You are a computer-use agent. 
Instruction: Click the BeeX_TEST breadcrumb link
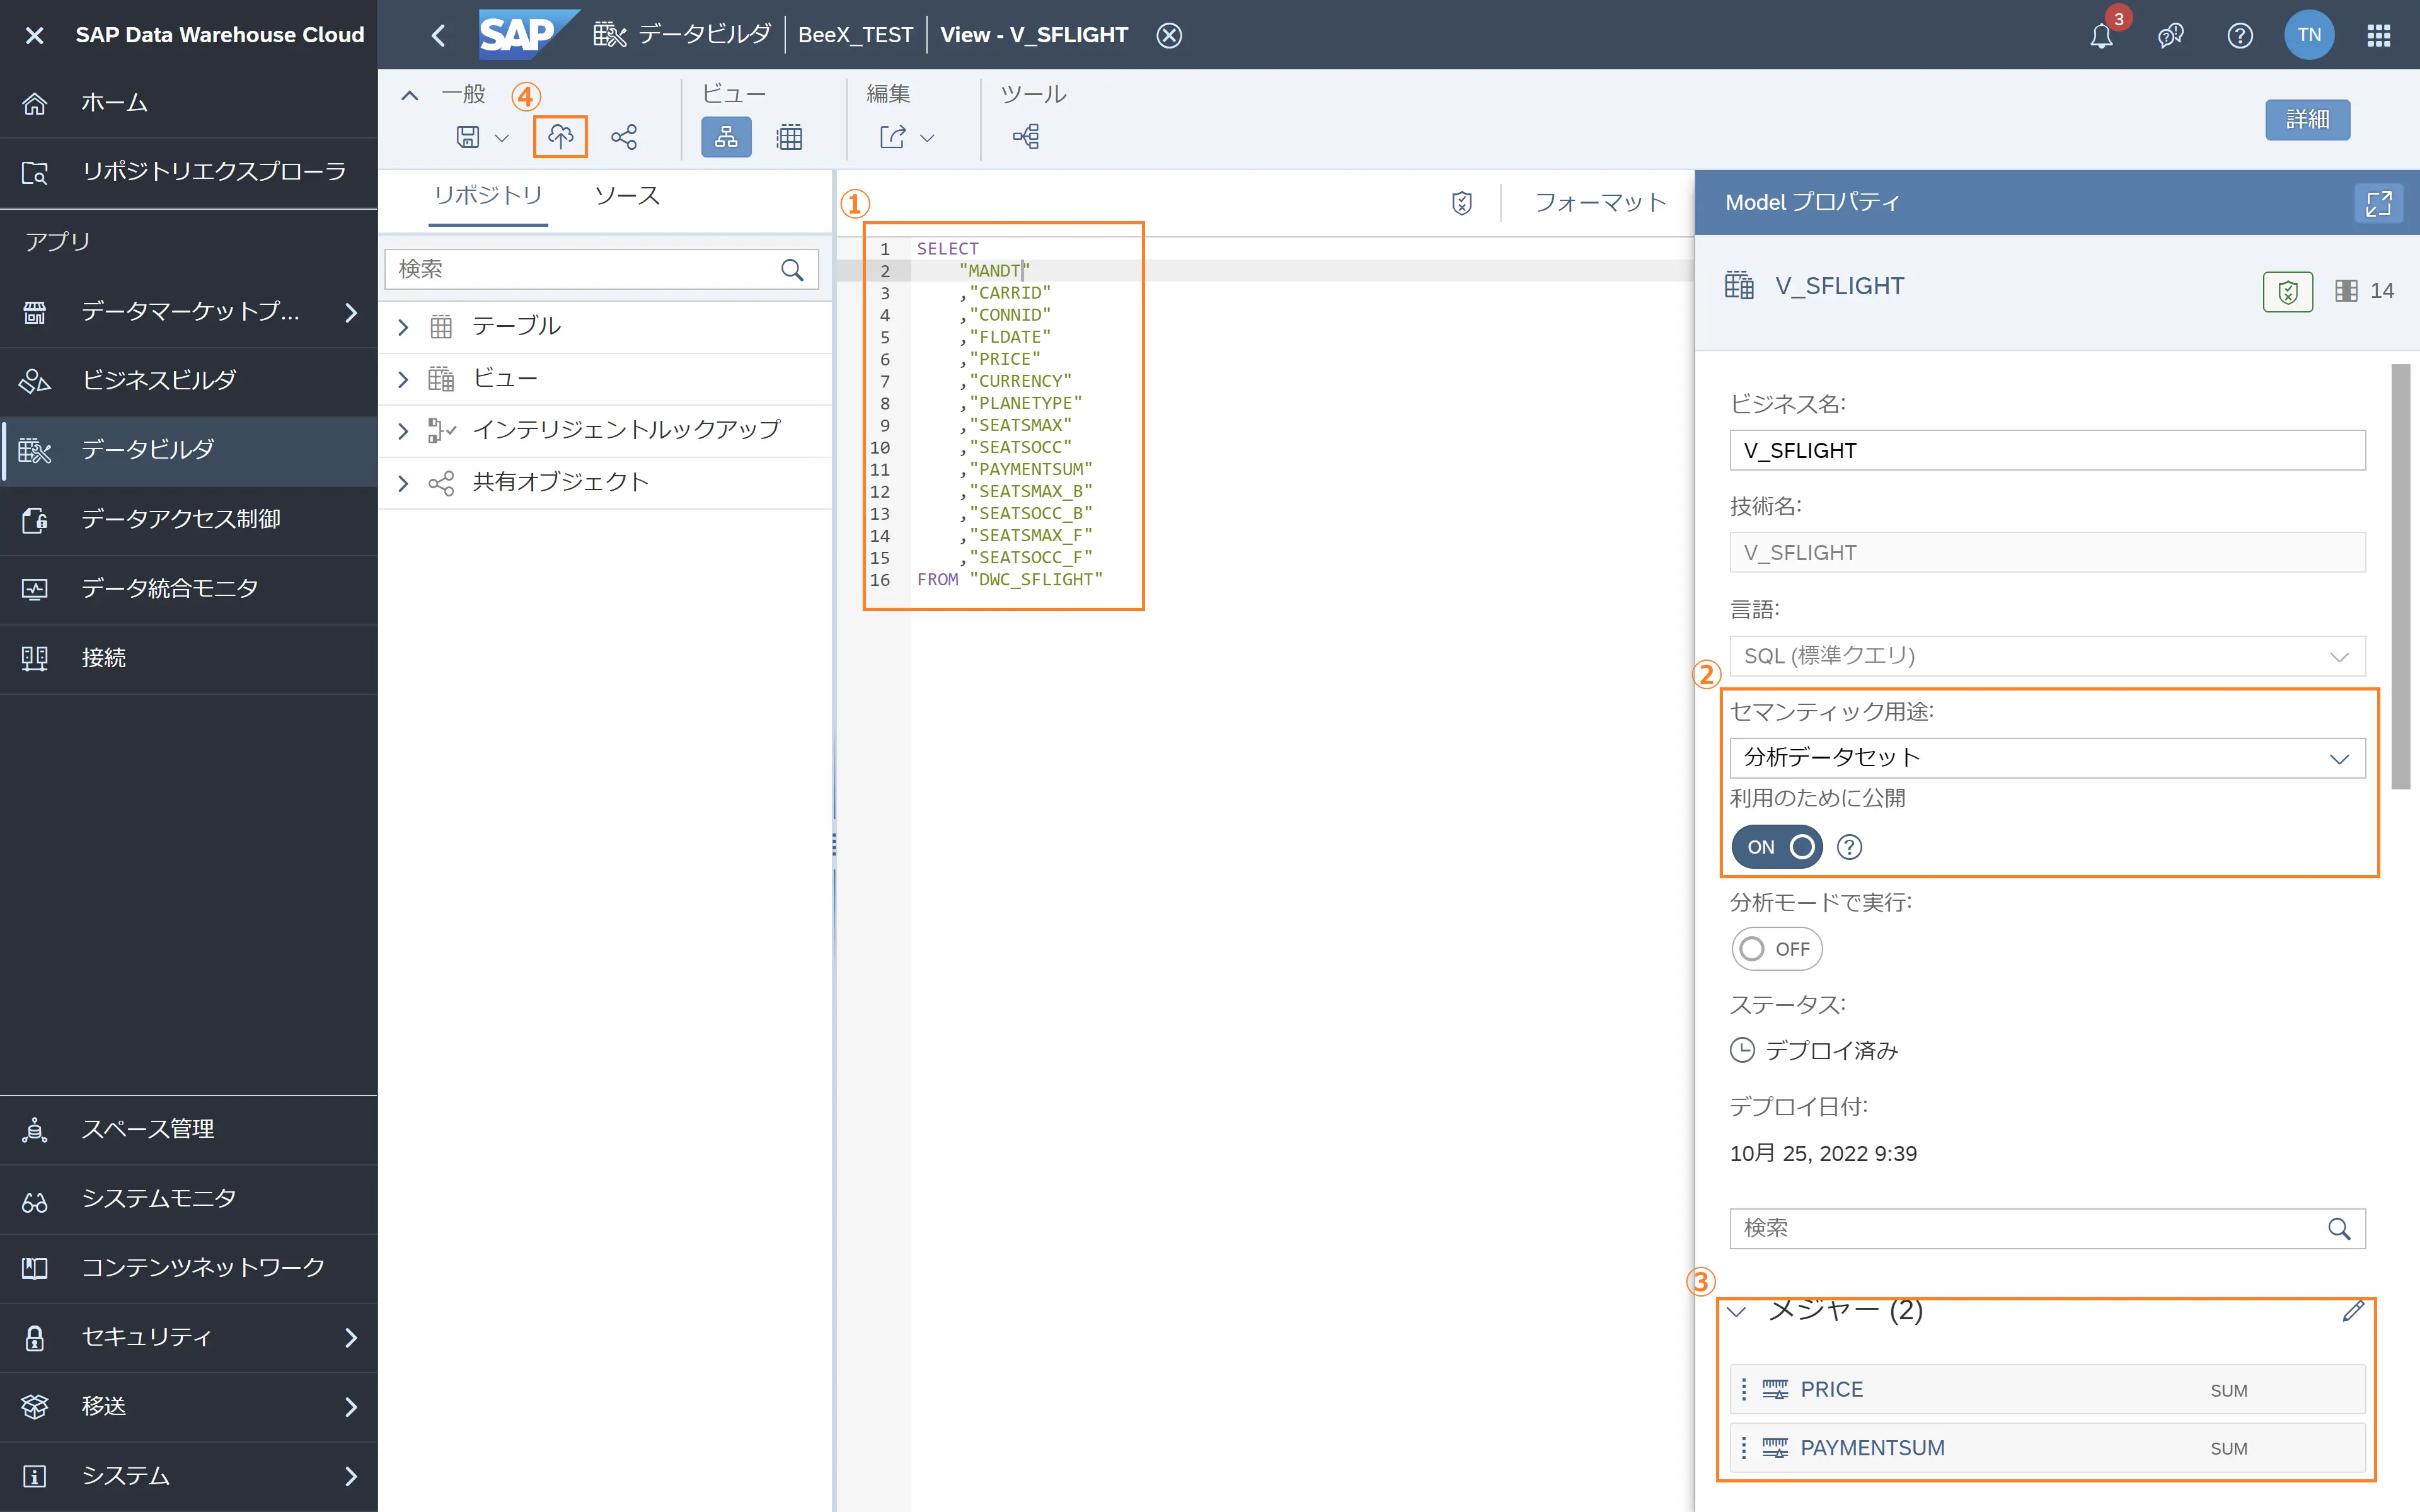(x=855, y=35)
